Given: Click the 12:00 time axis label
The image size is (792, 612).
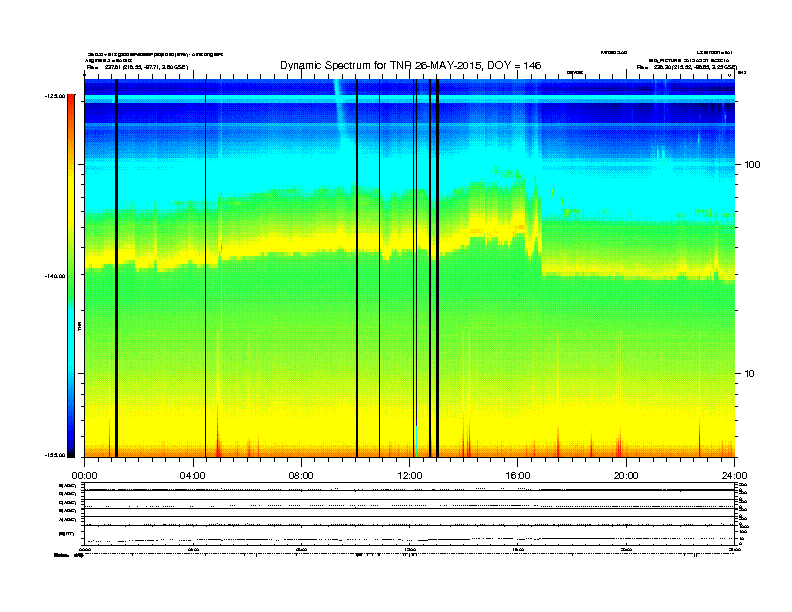Looking at the screenshot, I should 410,476.
